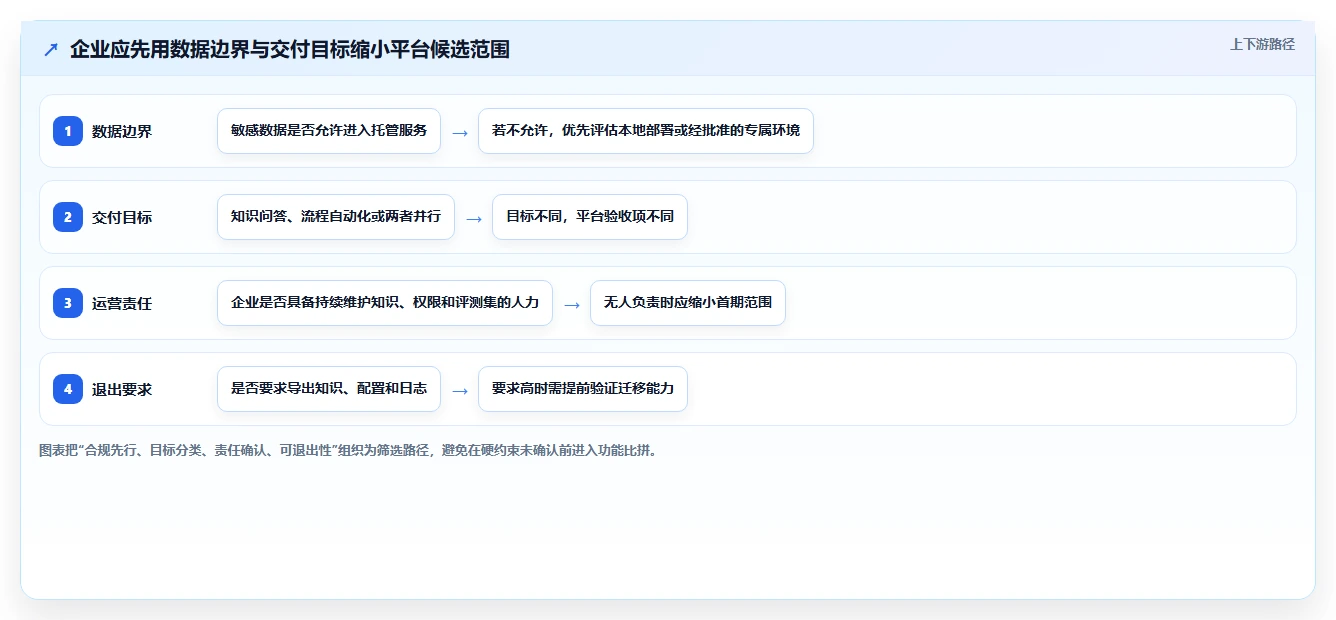Select step badge number 1

(x=68, y=131)
